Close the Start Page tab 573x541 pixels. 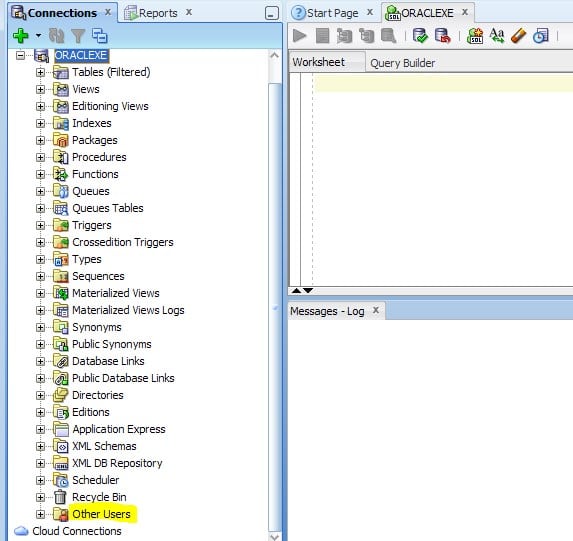click(370, 12)
